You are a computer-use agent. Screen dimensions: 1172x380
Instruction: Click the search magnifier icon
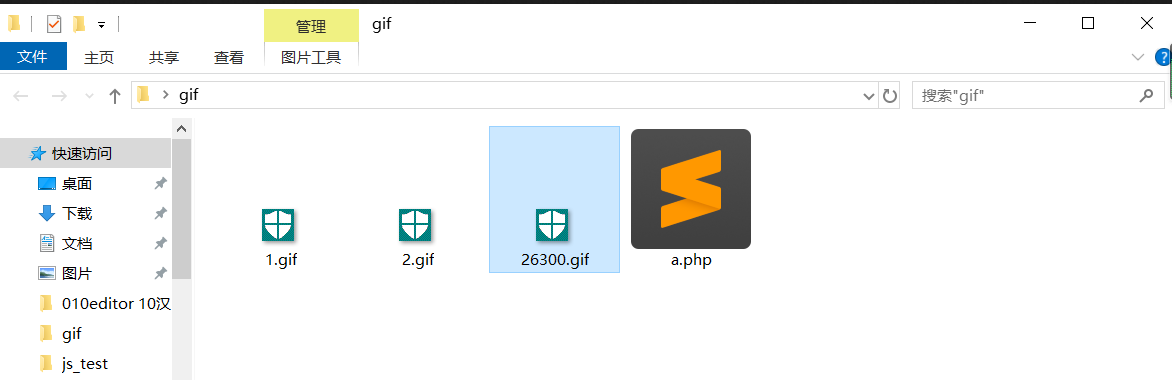[1145, 96]
